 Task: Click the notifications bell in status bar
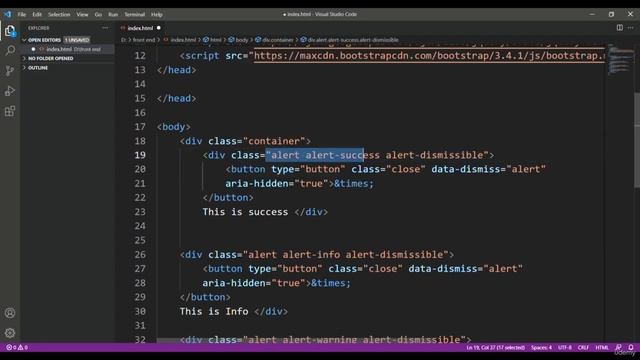631,347
